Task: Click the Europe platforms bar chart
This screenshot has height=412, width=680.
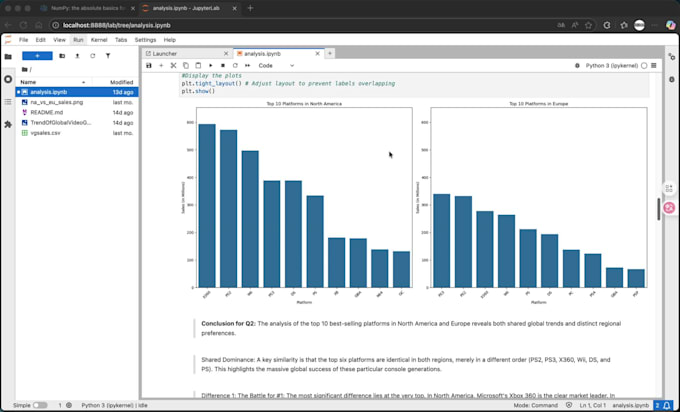Action: tap(531, 203)
